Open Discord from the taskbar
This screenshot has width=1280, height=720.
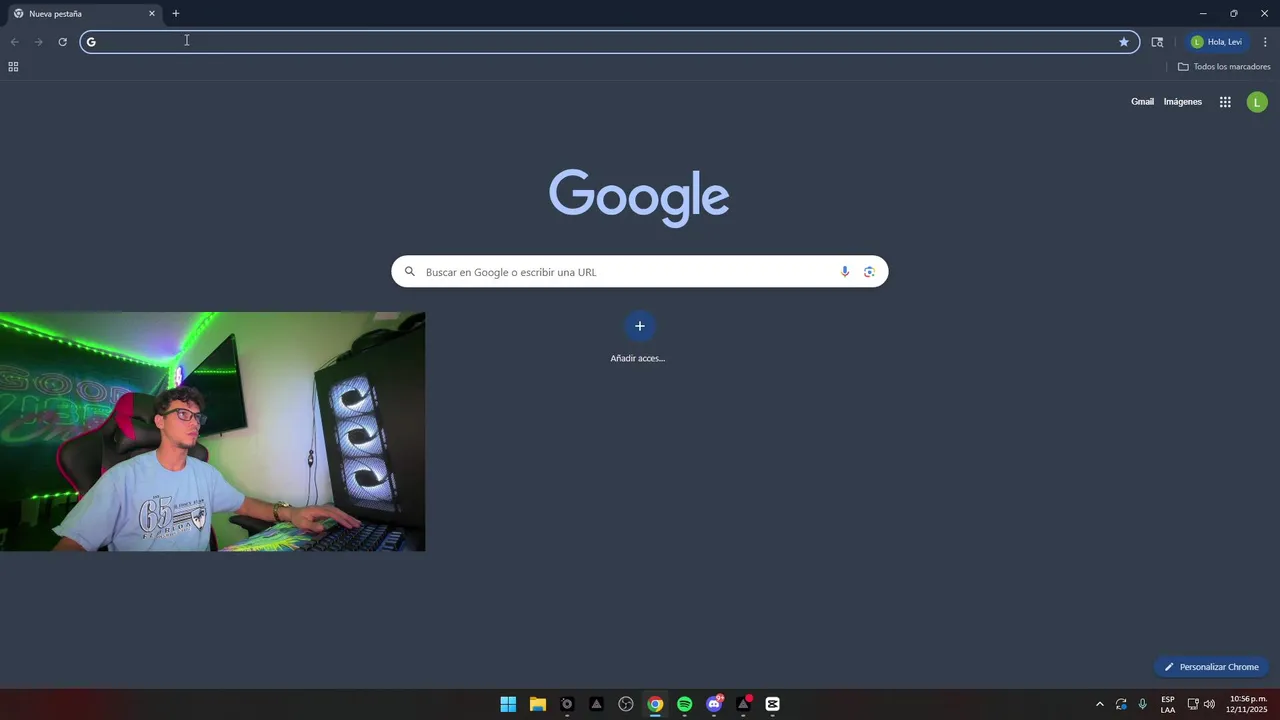tap(714, 704)
